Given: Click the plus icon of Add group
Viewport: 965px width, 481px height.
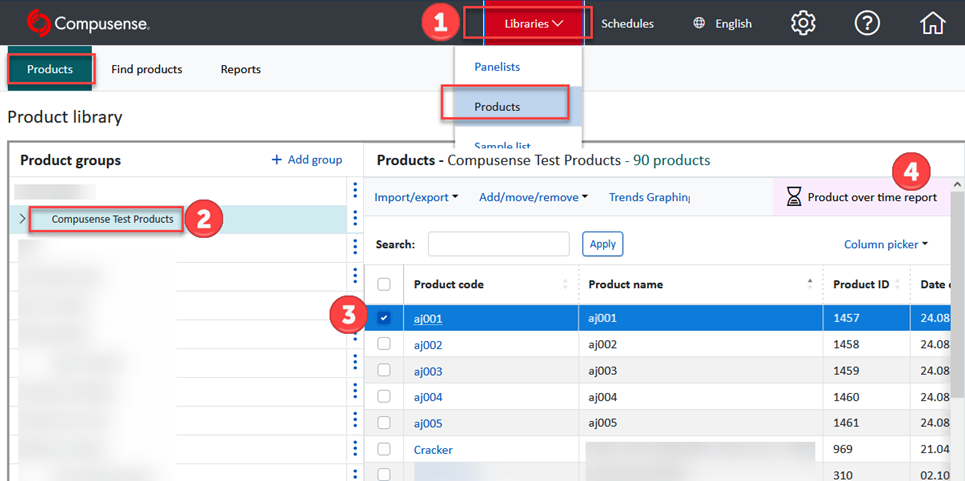Looking at the screenshot, I should click(x=276, y=160).
